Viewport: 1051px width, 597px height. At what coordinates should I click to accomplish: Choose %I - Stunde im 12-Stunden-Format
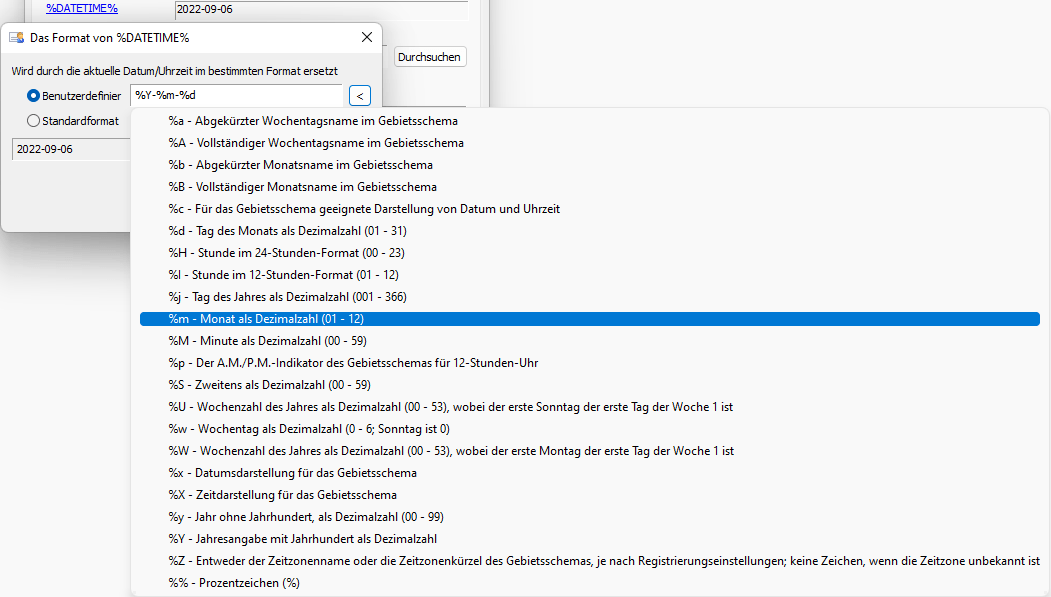(x=590, y=275)
